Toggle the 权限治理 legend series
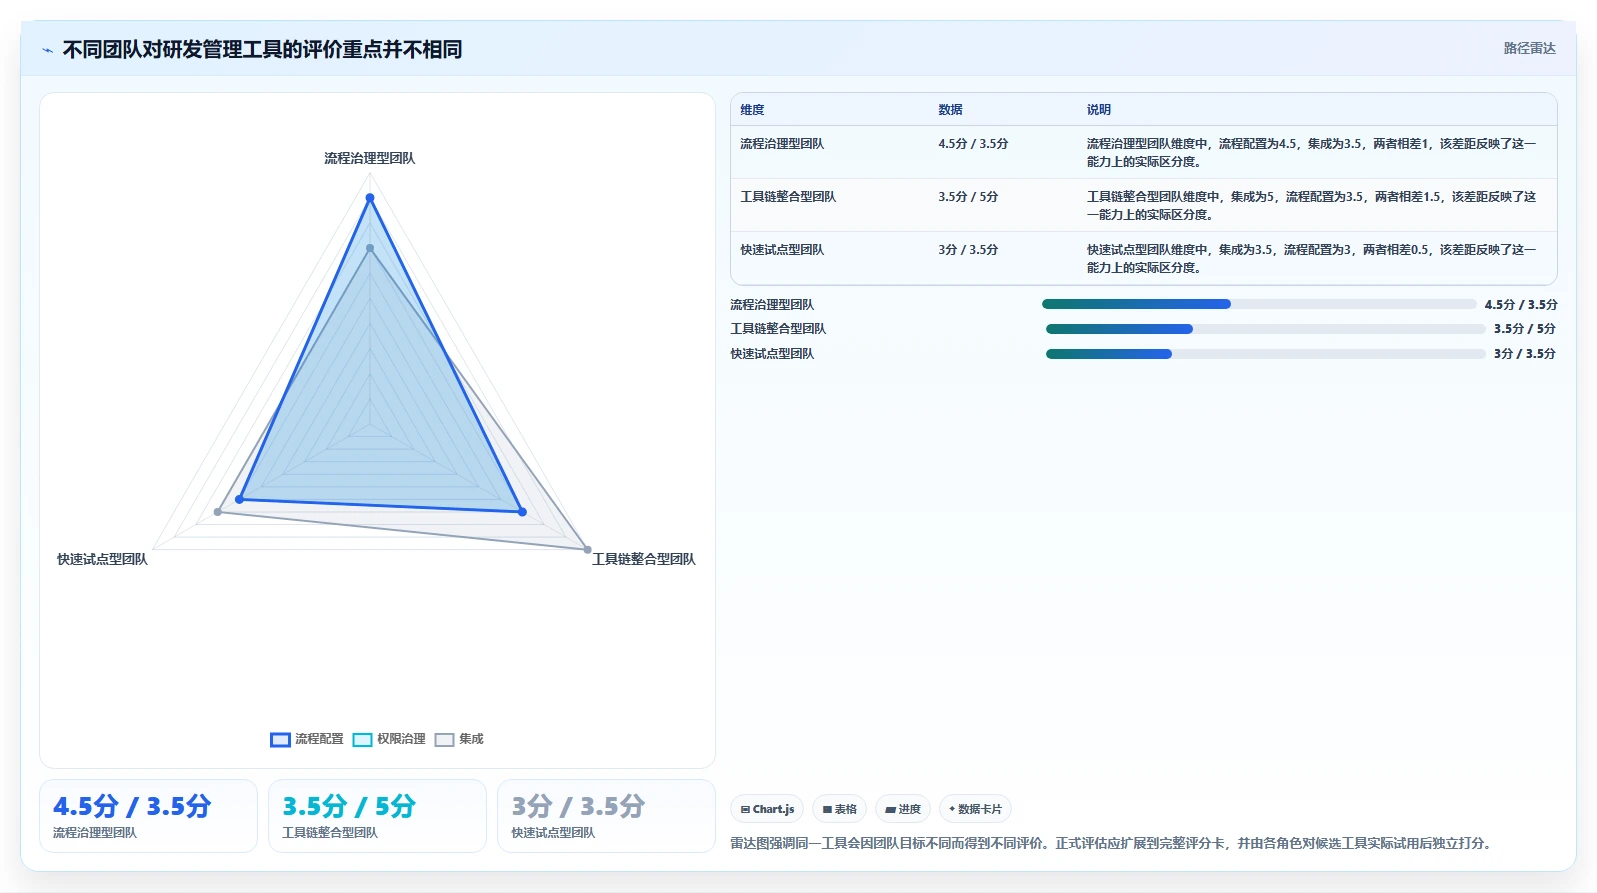The height and width of the screenshot is (893, 1597). tap(389, 739)
